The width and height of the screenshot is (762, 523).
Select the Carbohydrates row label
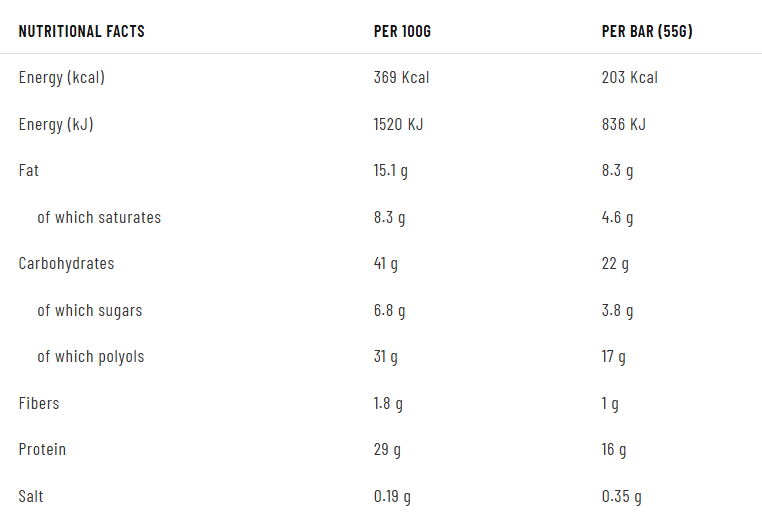tap(66, 264)
